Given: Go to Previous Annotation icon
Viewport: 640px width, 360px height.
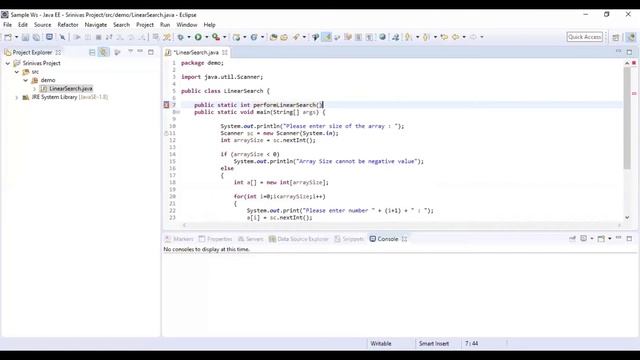Looking at the screenshot, I should [426, 37].
